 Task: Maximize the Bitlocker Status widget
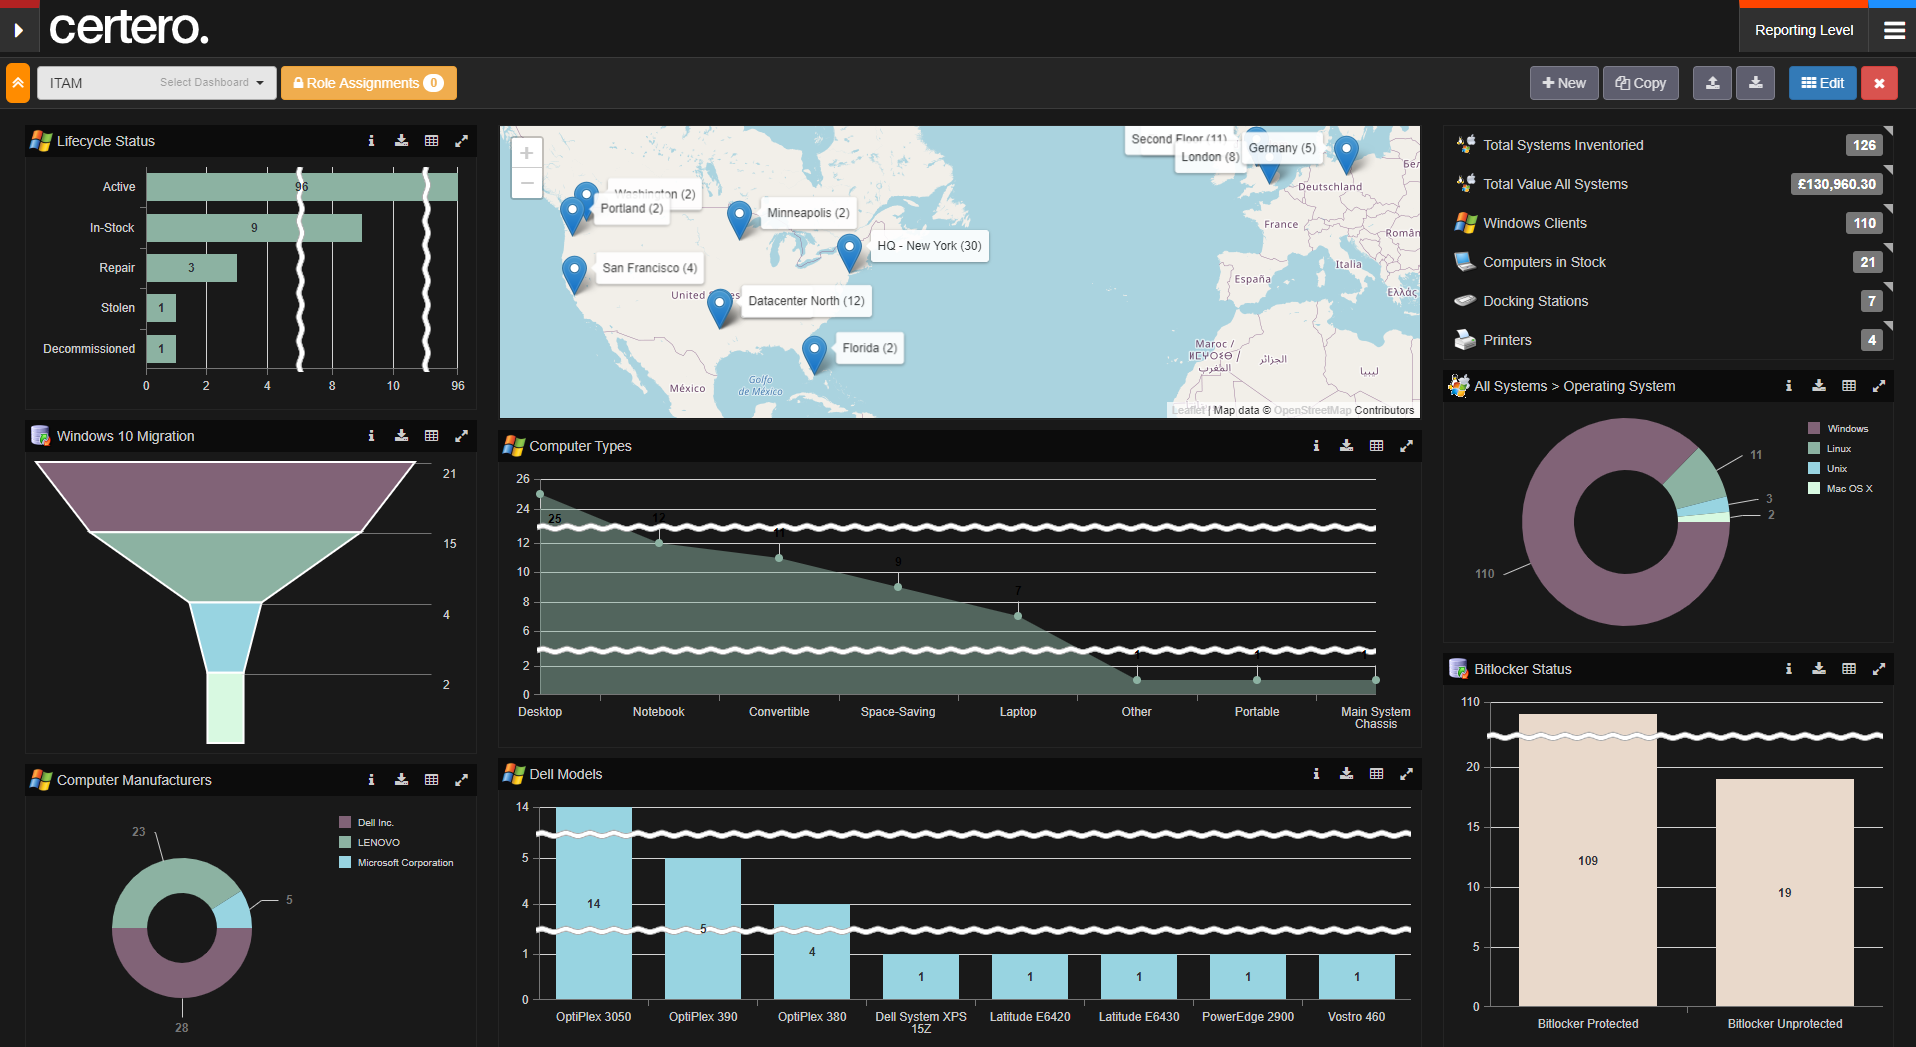pos(1879,669)
